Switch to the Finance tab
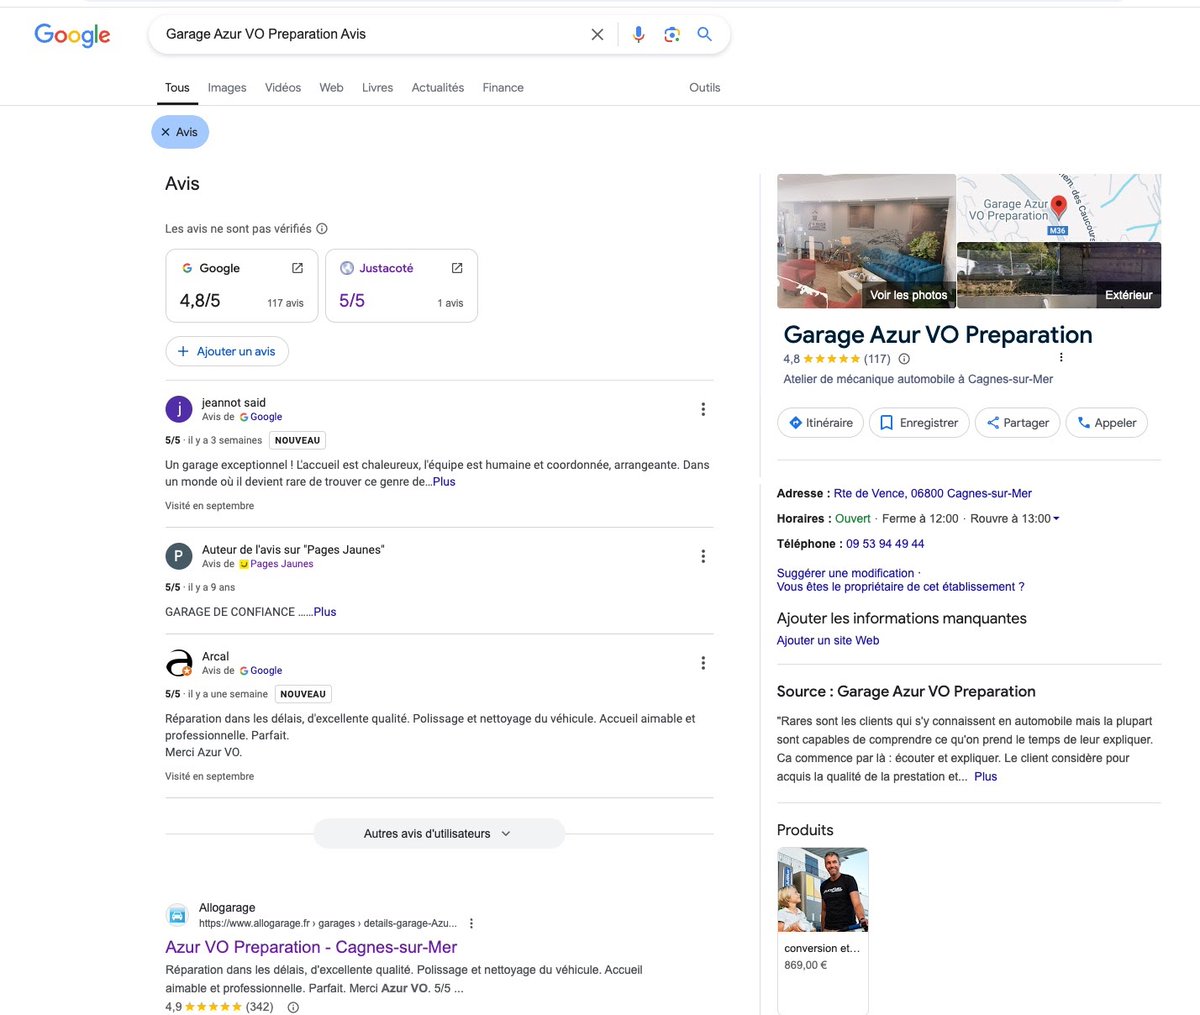1200x1015 pixels. coord(503,88)
